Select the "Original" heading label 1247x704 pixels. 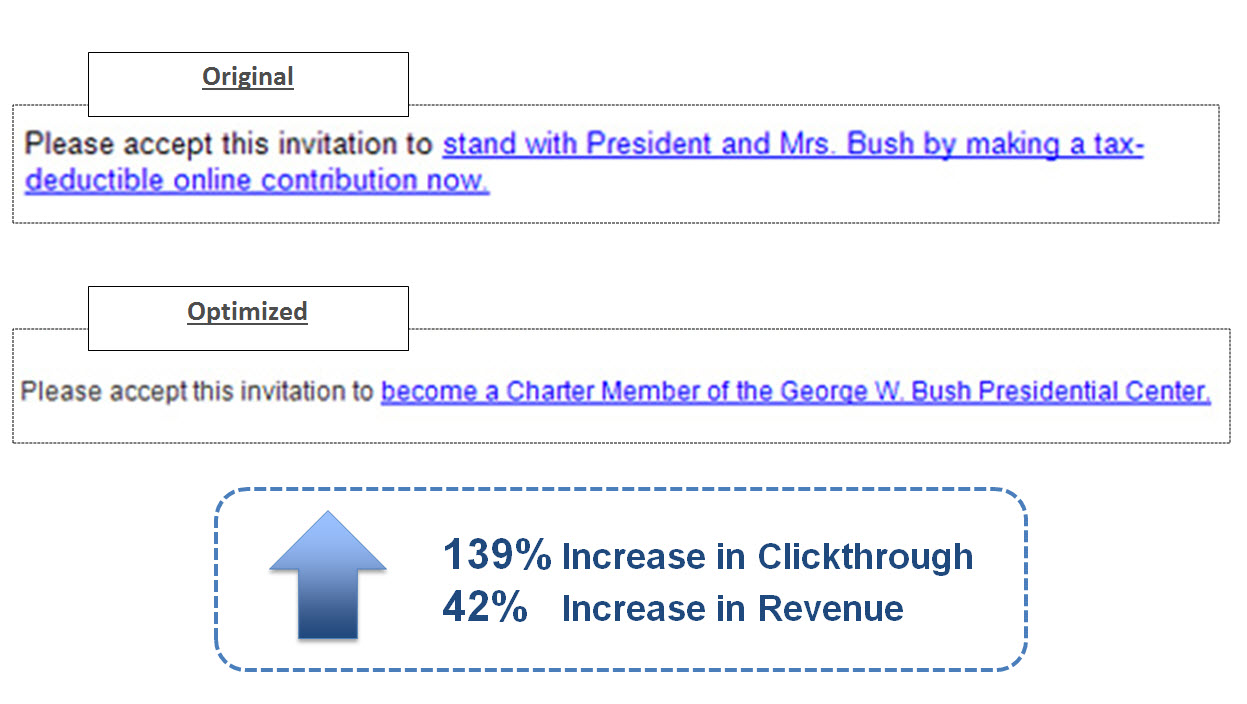click(x=248, y=77)
